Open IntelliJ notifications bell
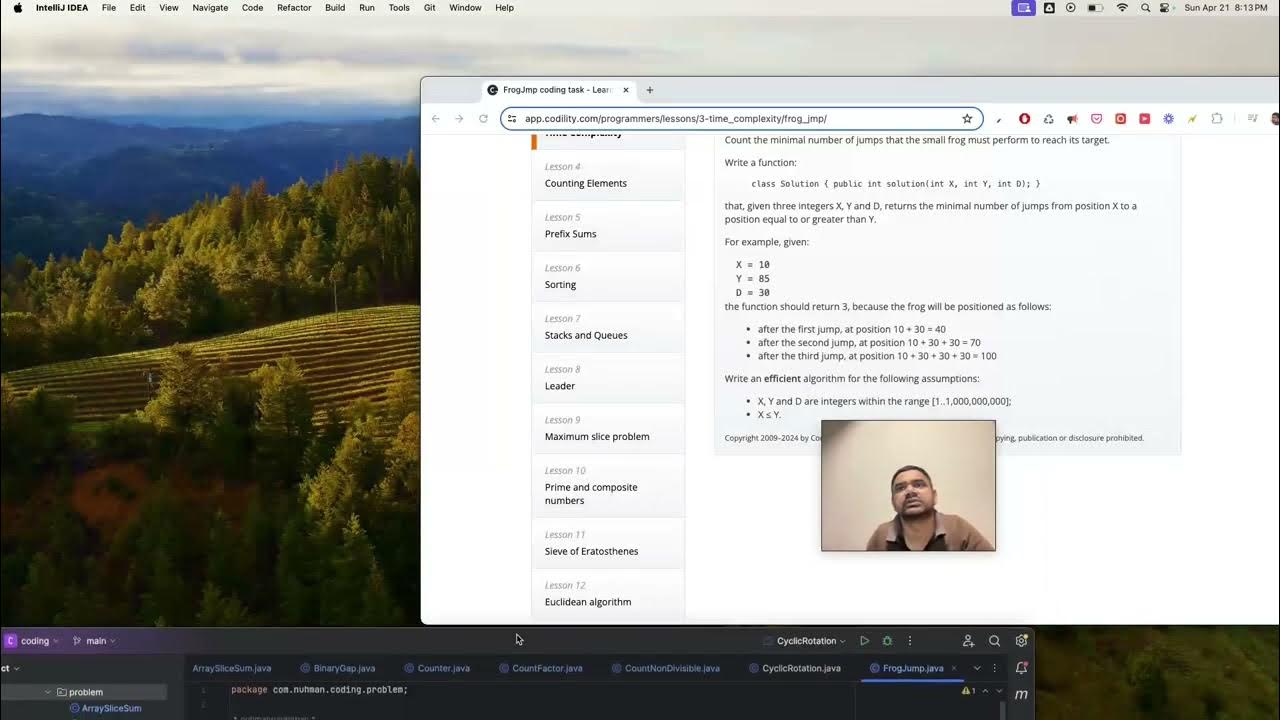 coord(1021,668)
